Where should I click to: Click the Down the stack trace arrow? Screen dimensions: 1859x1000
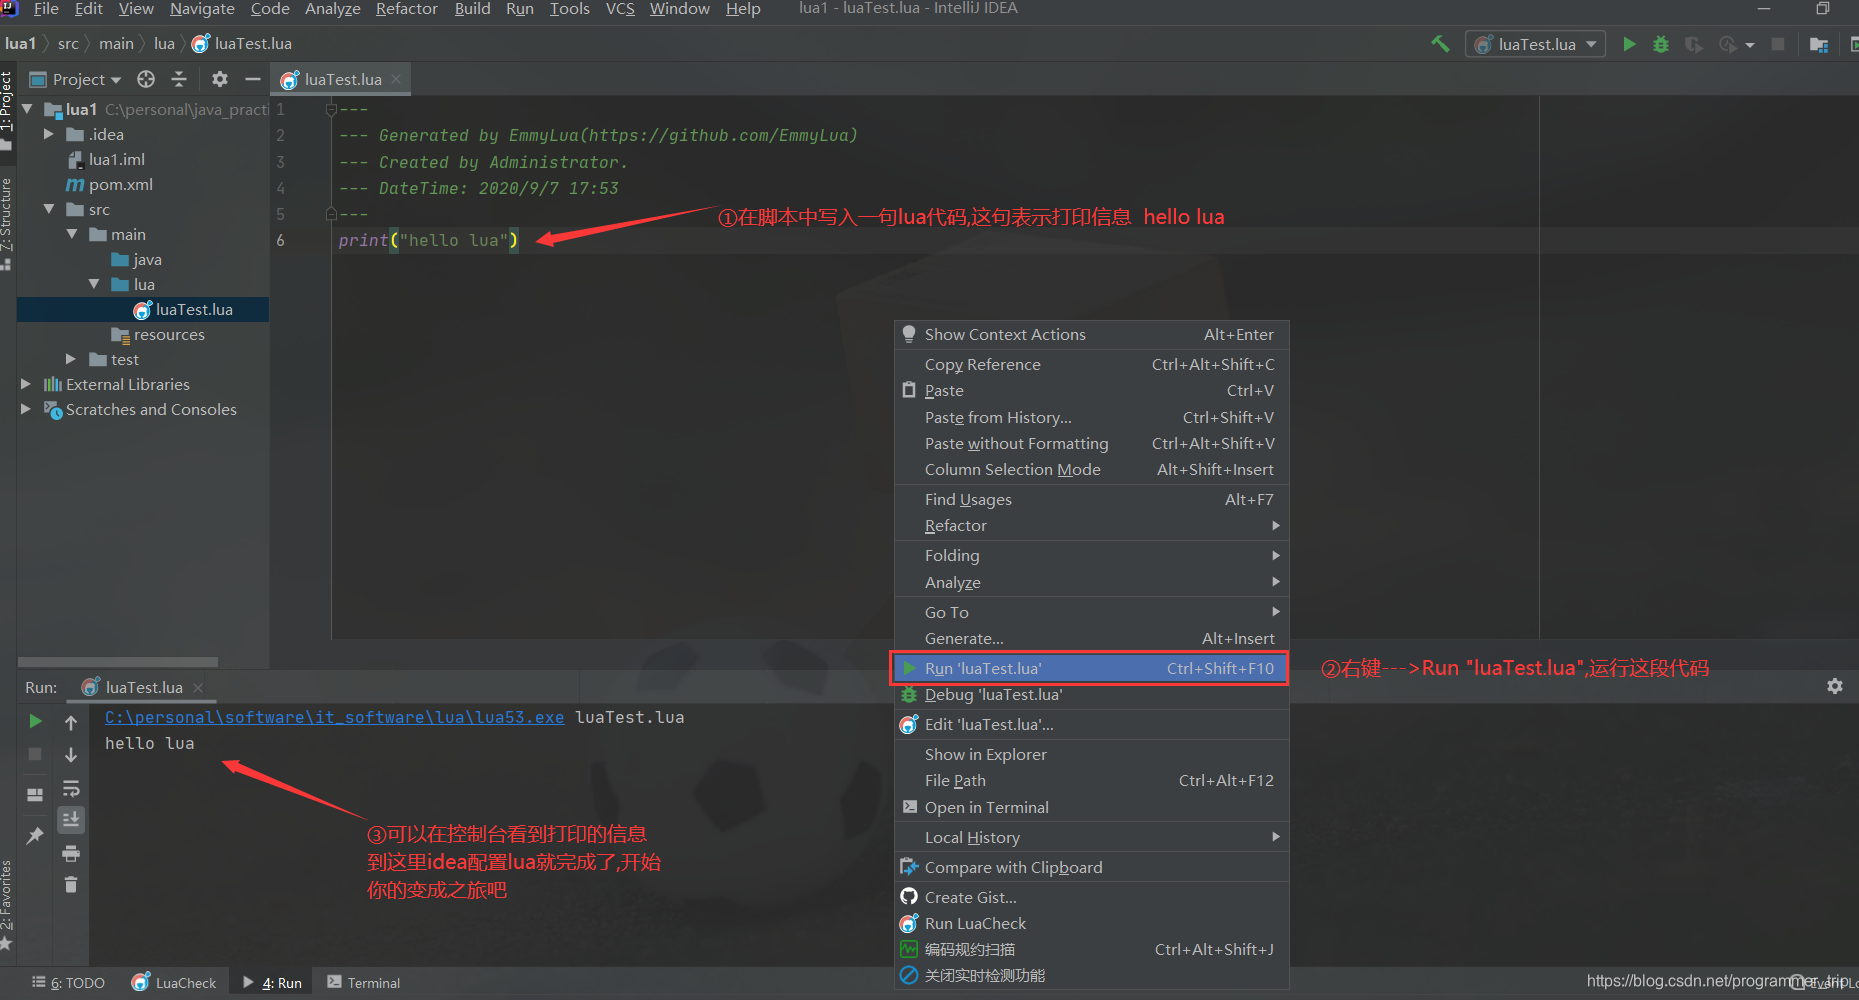pos(71,755)
